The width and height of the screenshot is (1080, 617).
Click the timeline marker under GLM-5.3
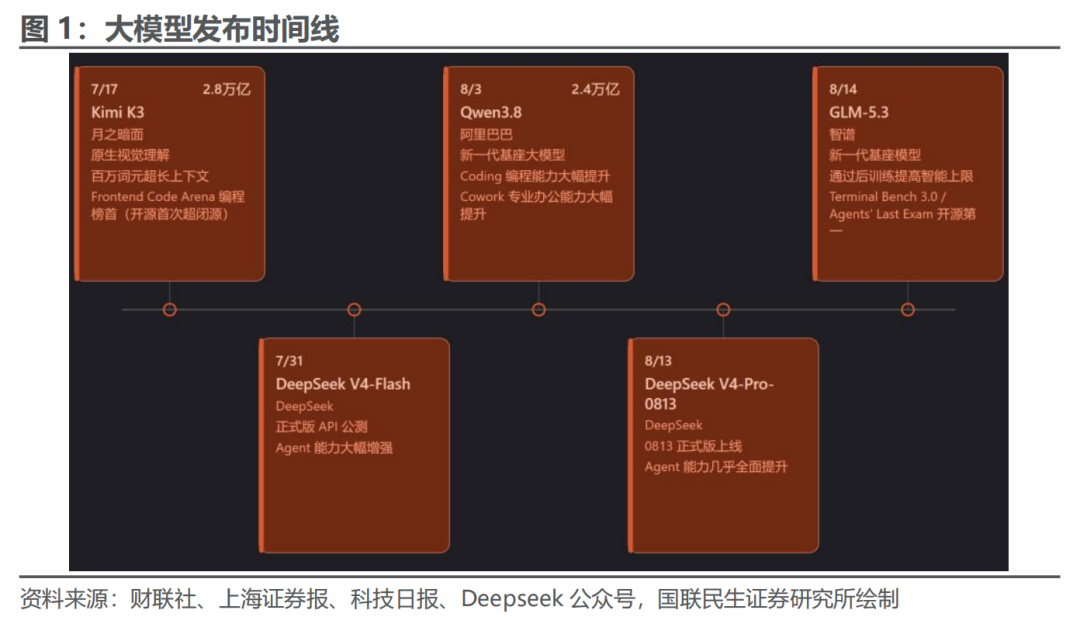tap(908, 310)
